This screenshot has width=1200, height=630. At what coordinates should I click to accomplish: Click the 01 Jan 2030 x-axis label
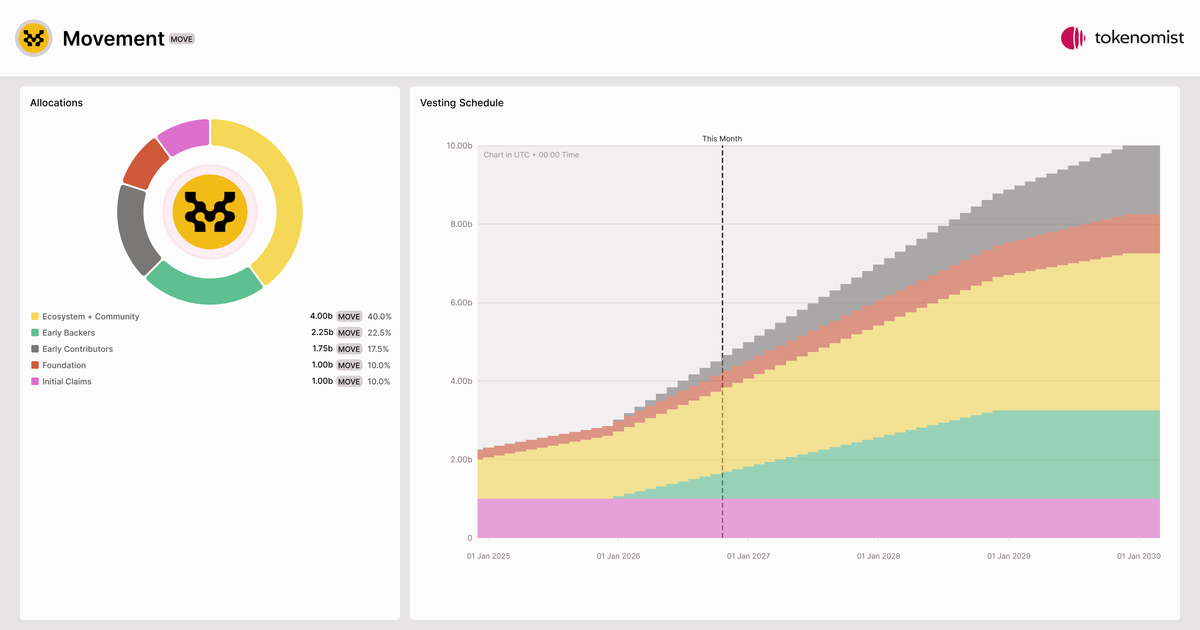tap(1137, 556)
